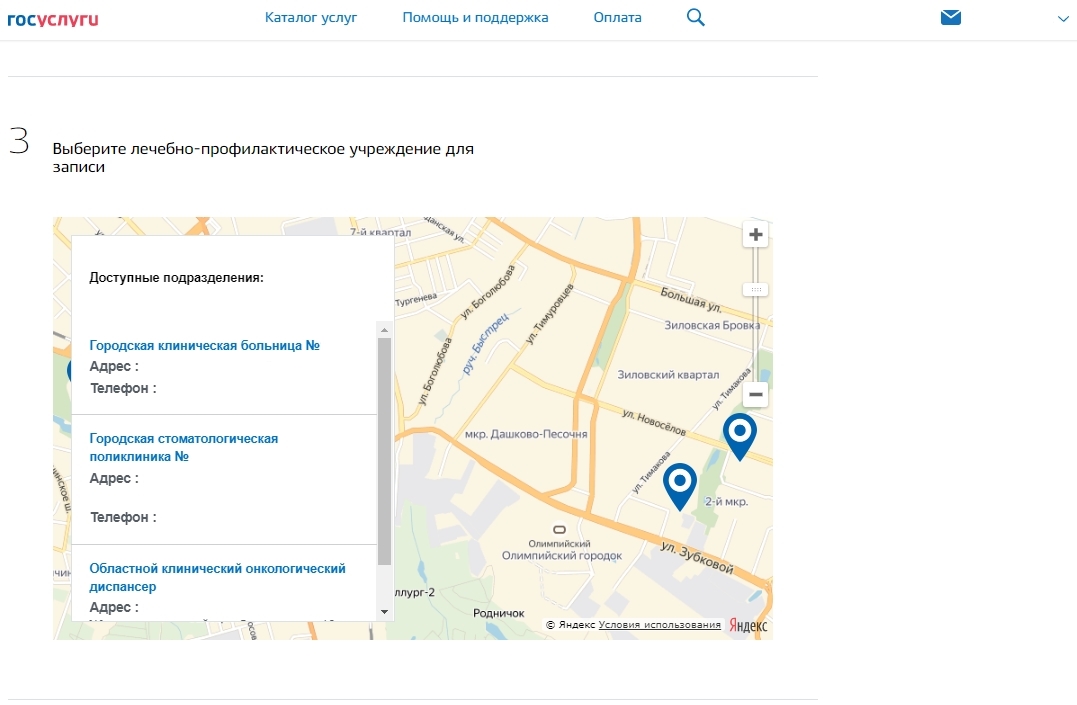Click 'ул. Тимуровцев' street label
1077x705 pixels.
point(549,313)
